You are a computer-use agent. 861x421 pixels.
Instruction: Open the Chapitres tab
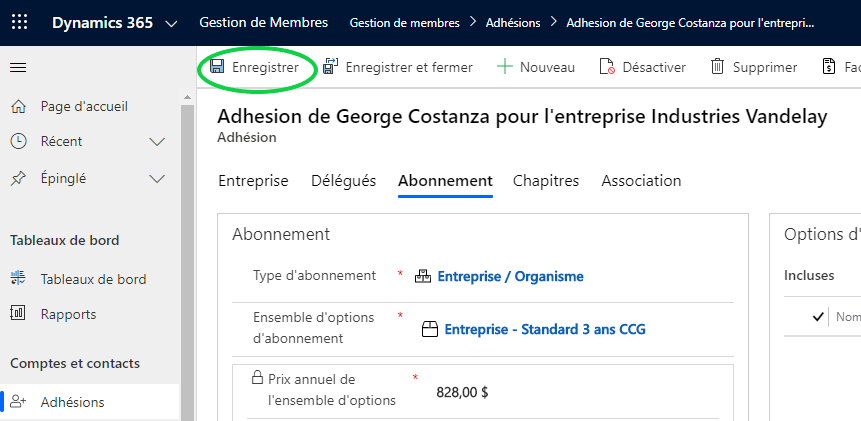[x=546, y=181]
